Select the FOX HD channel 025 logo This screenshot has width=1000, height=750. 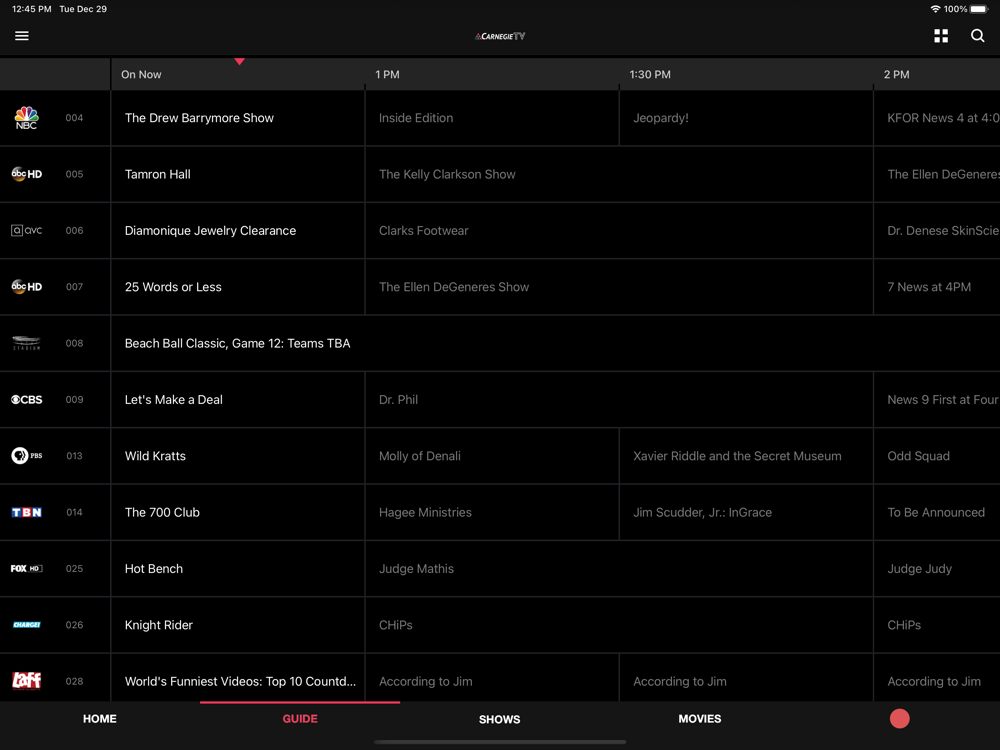point(26,568)
